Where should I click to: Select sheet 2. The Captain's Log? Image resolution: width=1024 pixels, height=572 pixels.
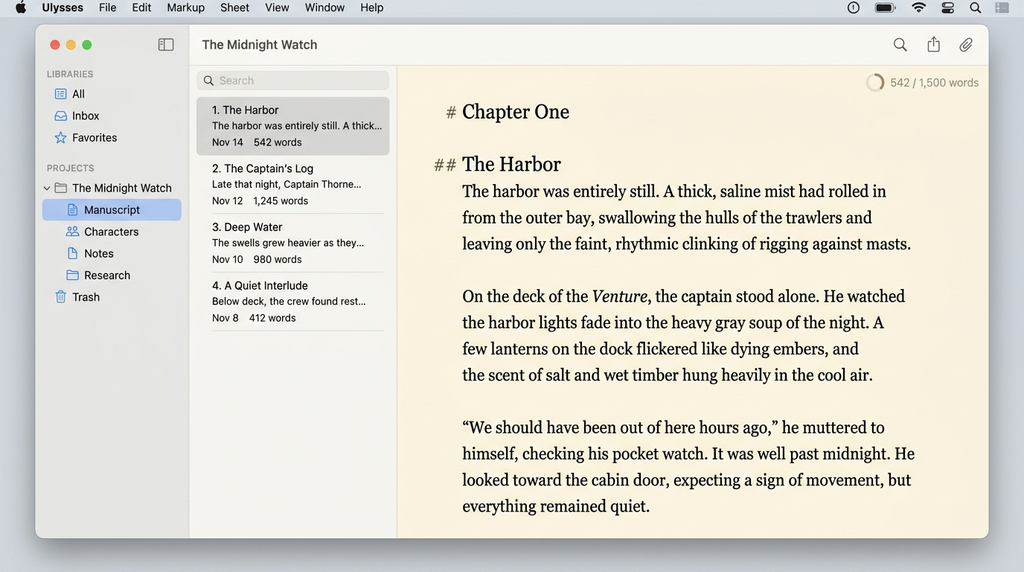pyautogui.click(x=293, y=184)
